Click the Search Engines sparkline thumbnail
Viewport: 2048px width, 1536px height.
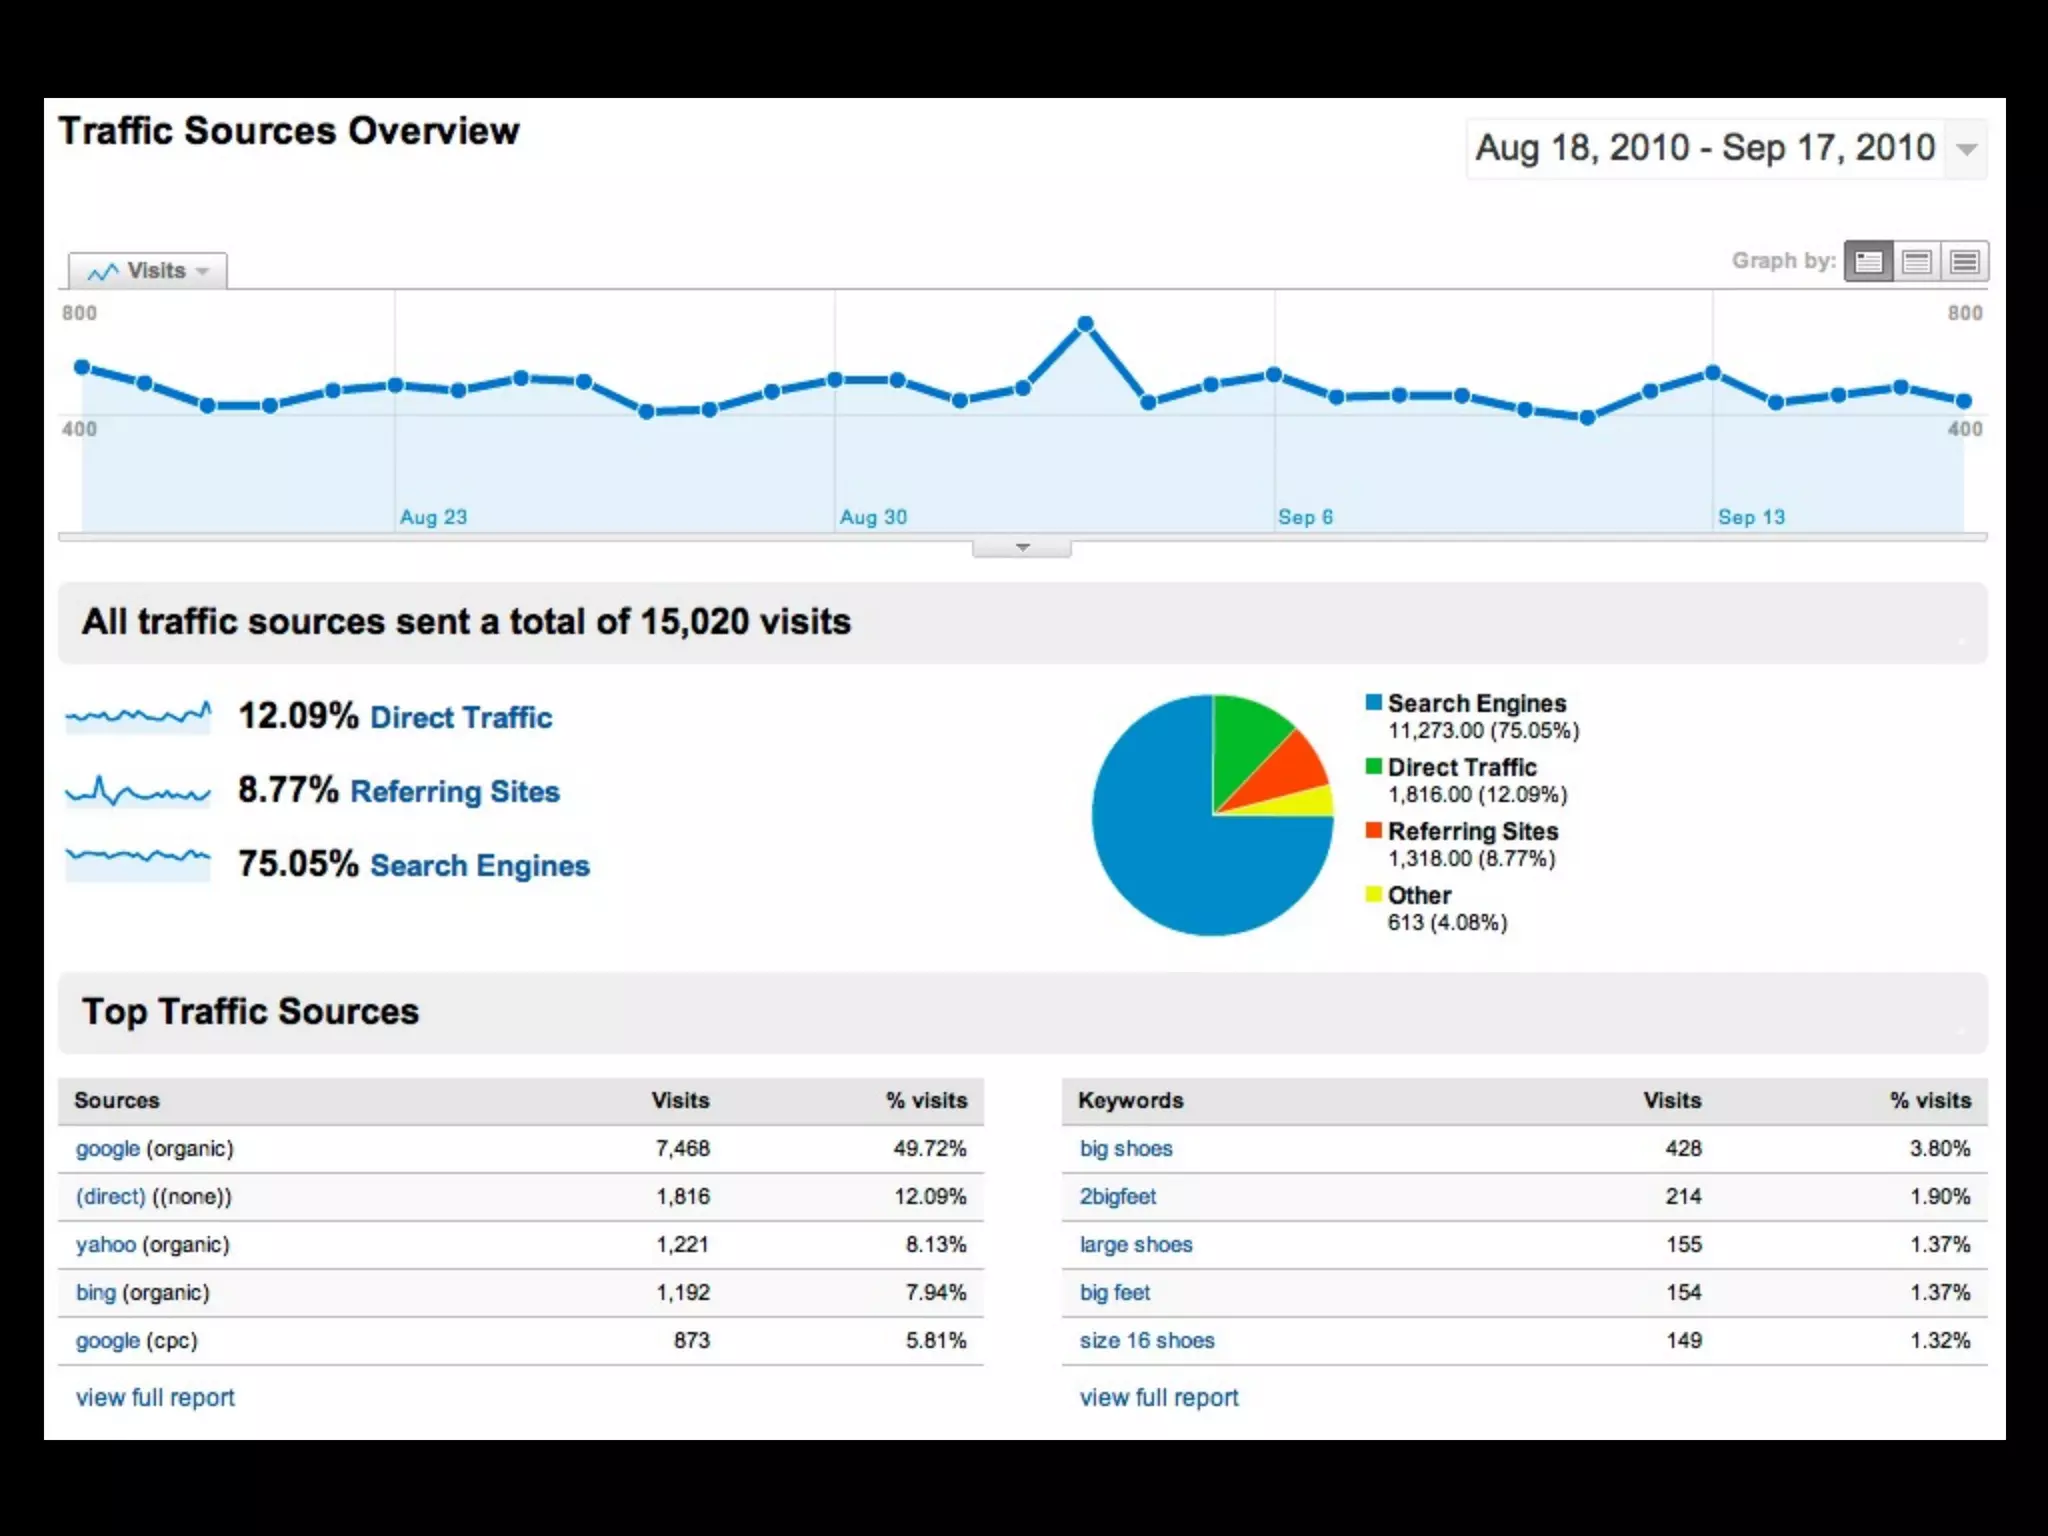pos(138,864)
